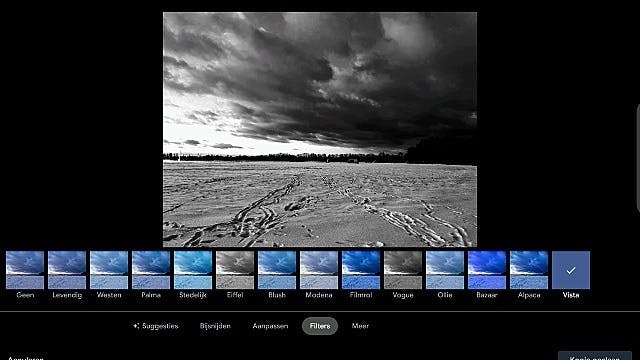The height and width of the screenshot is (360, 640).
Task: Apply the Blush filter
Action: 277,270
